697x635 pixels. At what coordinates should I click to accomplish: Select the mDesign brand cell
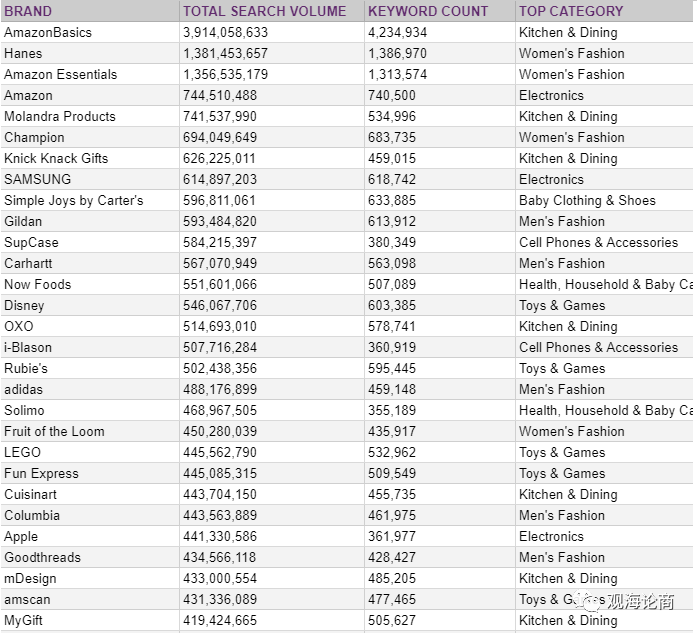click(x=90, y=578)
